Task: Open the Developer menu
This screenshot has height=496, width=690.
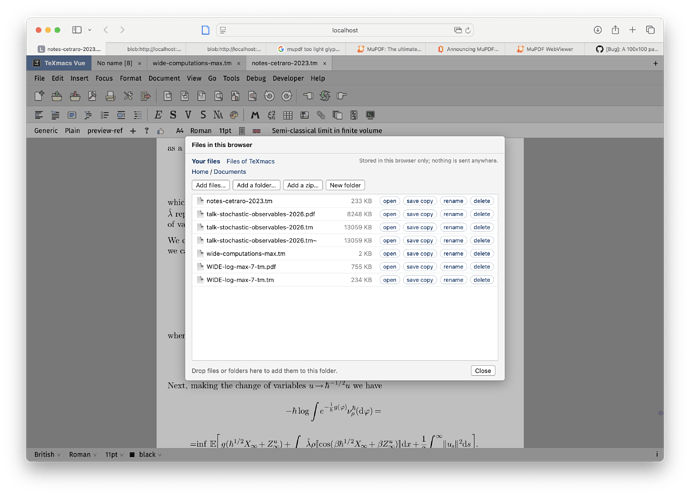Action: (288, 78)
